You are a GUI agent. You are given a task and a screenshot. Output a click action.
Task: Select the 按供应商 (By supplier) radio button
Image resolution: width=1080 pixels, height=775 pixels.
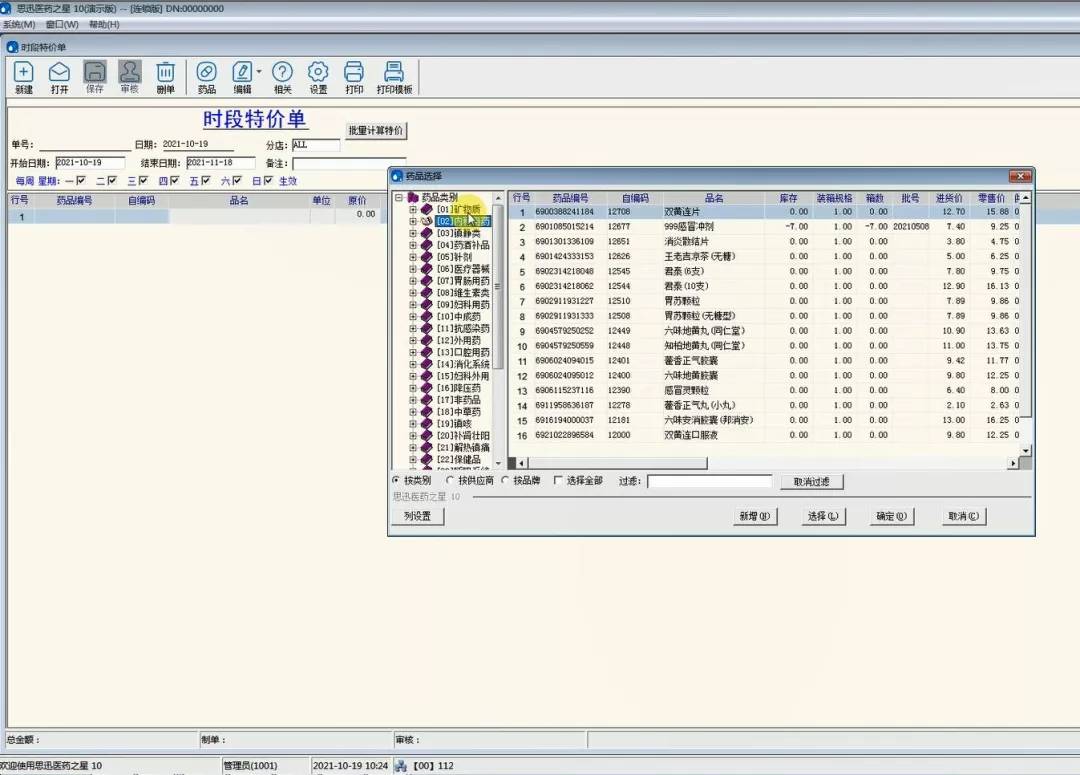coord(450,480)
